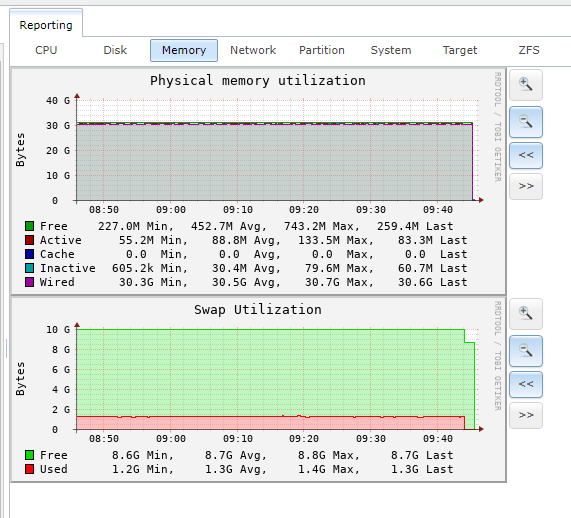Click the purple Wired legend color swatch
Viewport: 571px width, 518px height.
point(29,282)
